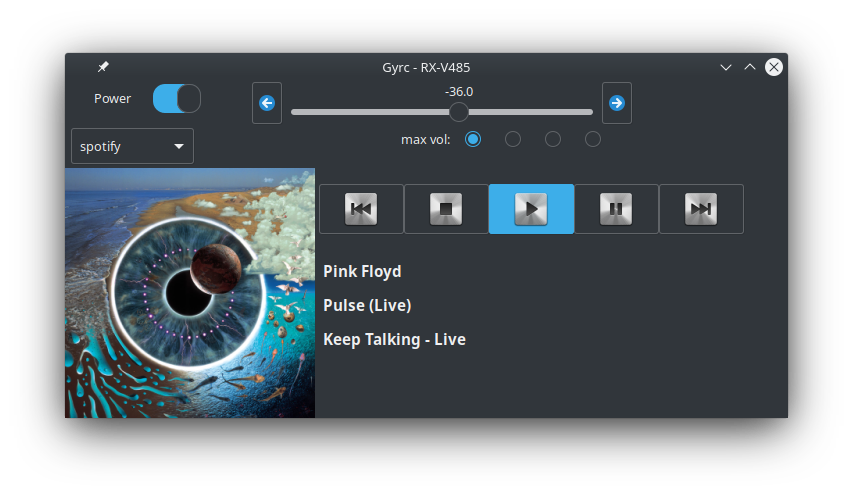Screen dimensions: 853x495
Task: Minimize window with the down chevron
Action: pos(726,67)
